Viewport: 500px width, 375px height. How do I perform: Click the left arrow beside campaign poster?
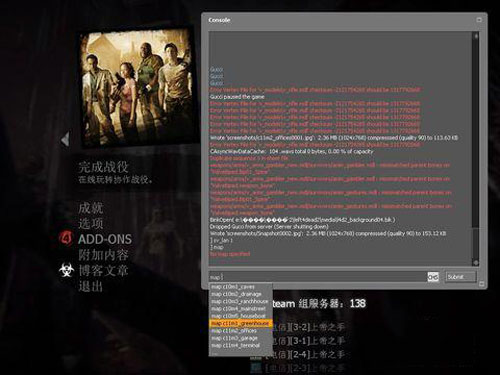click(65, 139)
